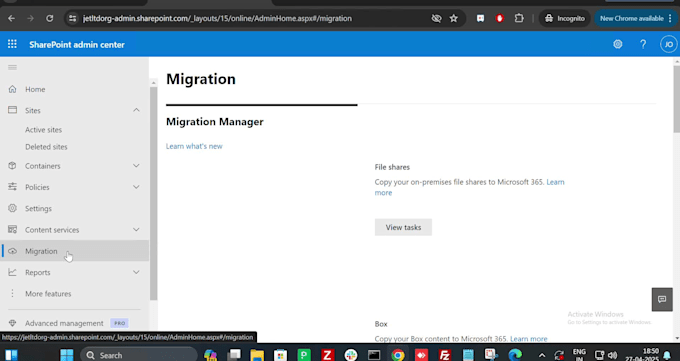
Task: Click the red extension icon in toolbar
Action: coord(500,18)
